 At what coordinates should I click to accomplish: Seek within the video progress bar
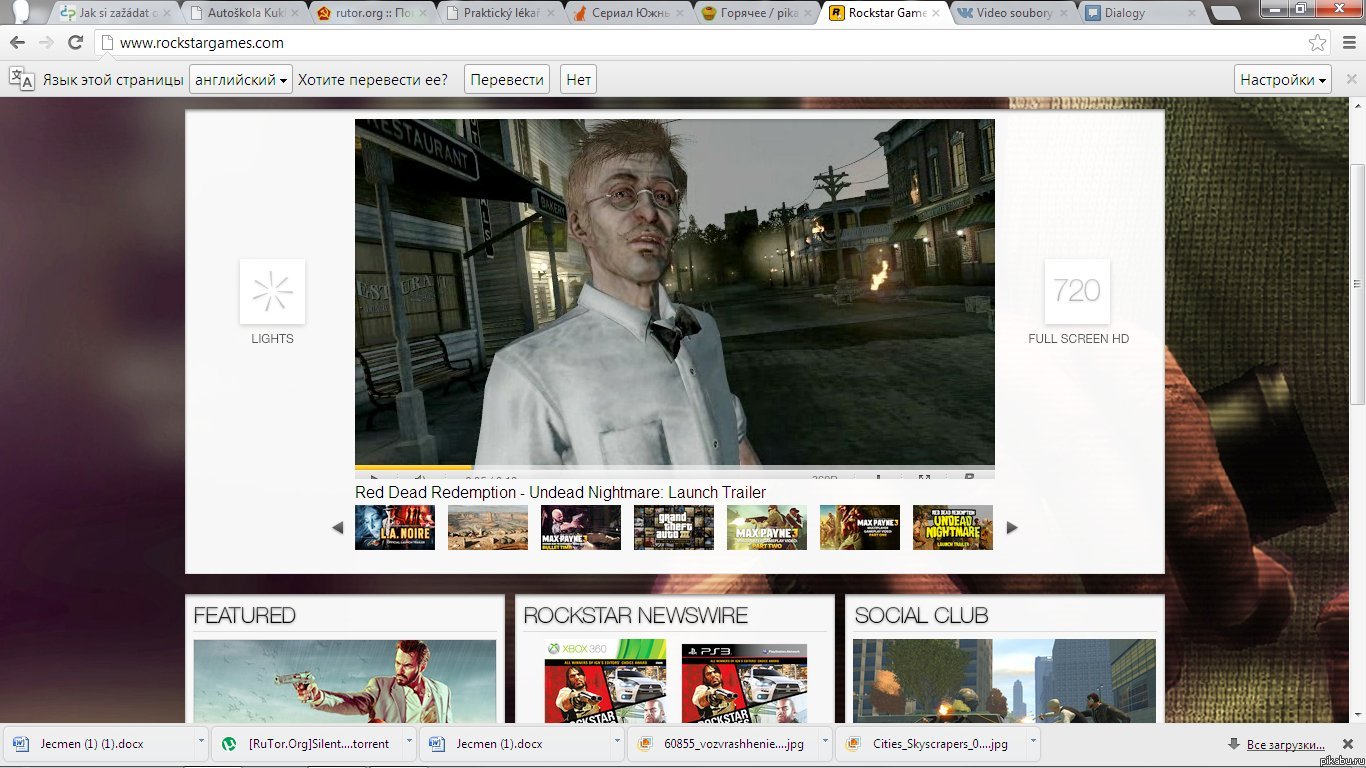(x=675, y=467)
